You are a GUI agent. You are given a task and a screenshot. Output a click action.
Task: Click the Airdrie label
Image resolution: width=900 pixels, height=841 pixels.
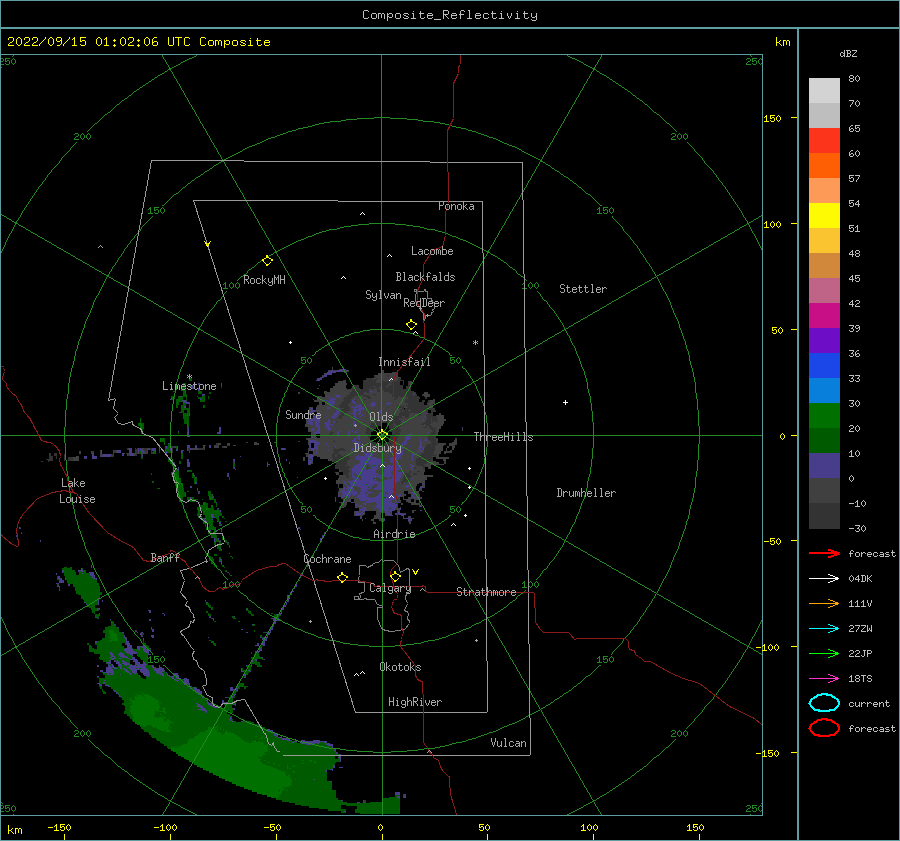(394, 534)
